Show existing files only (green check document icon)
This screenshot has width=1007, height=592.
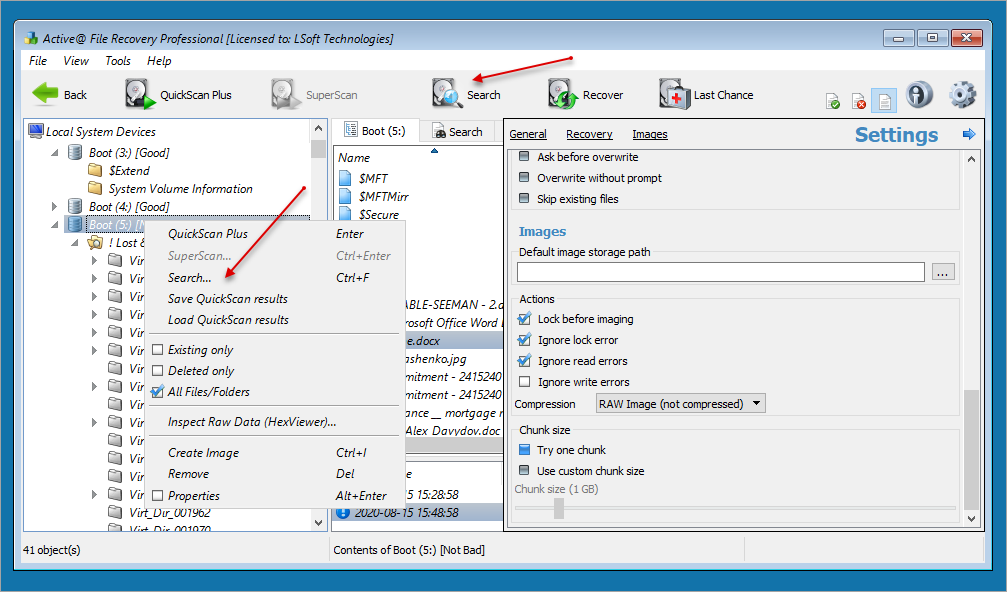click(x=832, y=101)
